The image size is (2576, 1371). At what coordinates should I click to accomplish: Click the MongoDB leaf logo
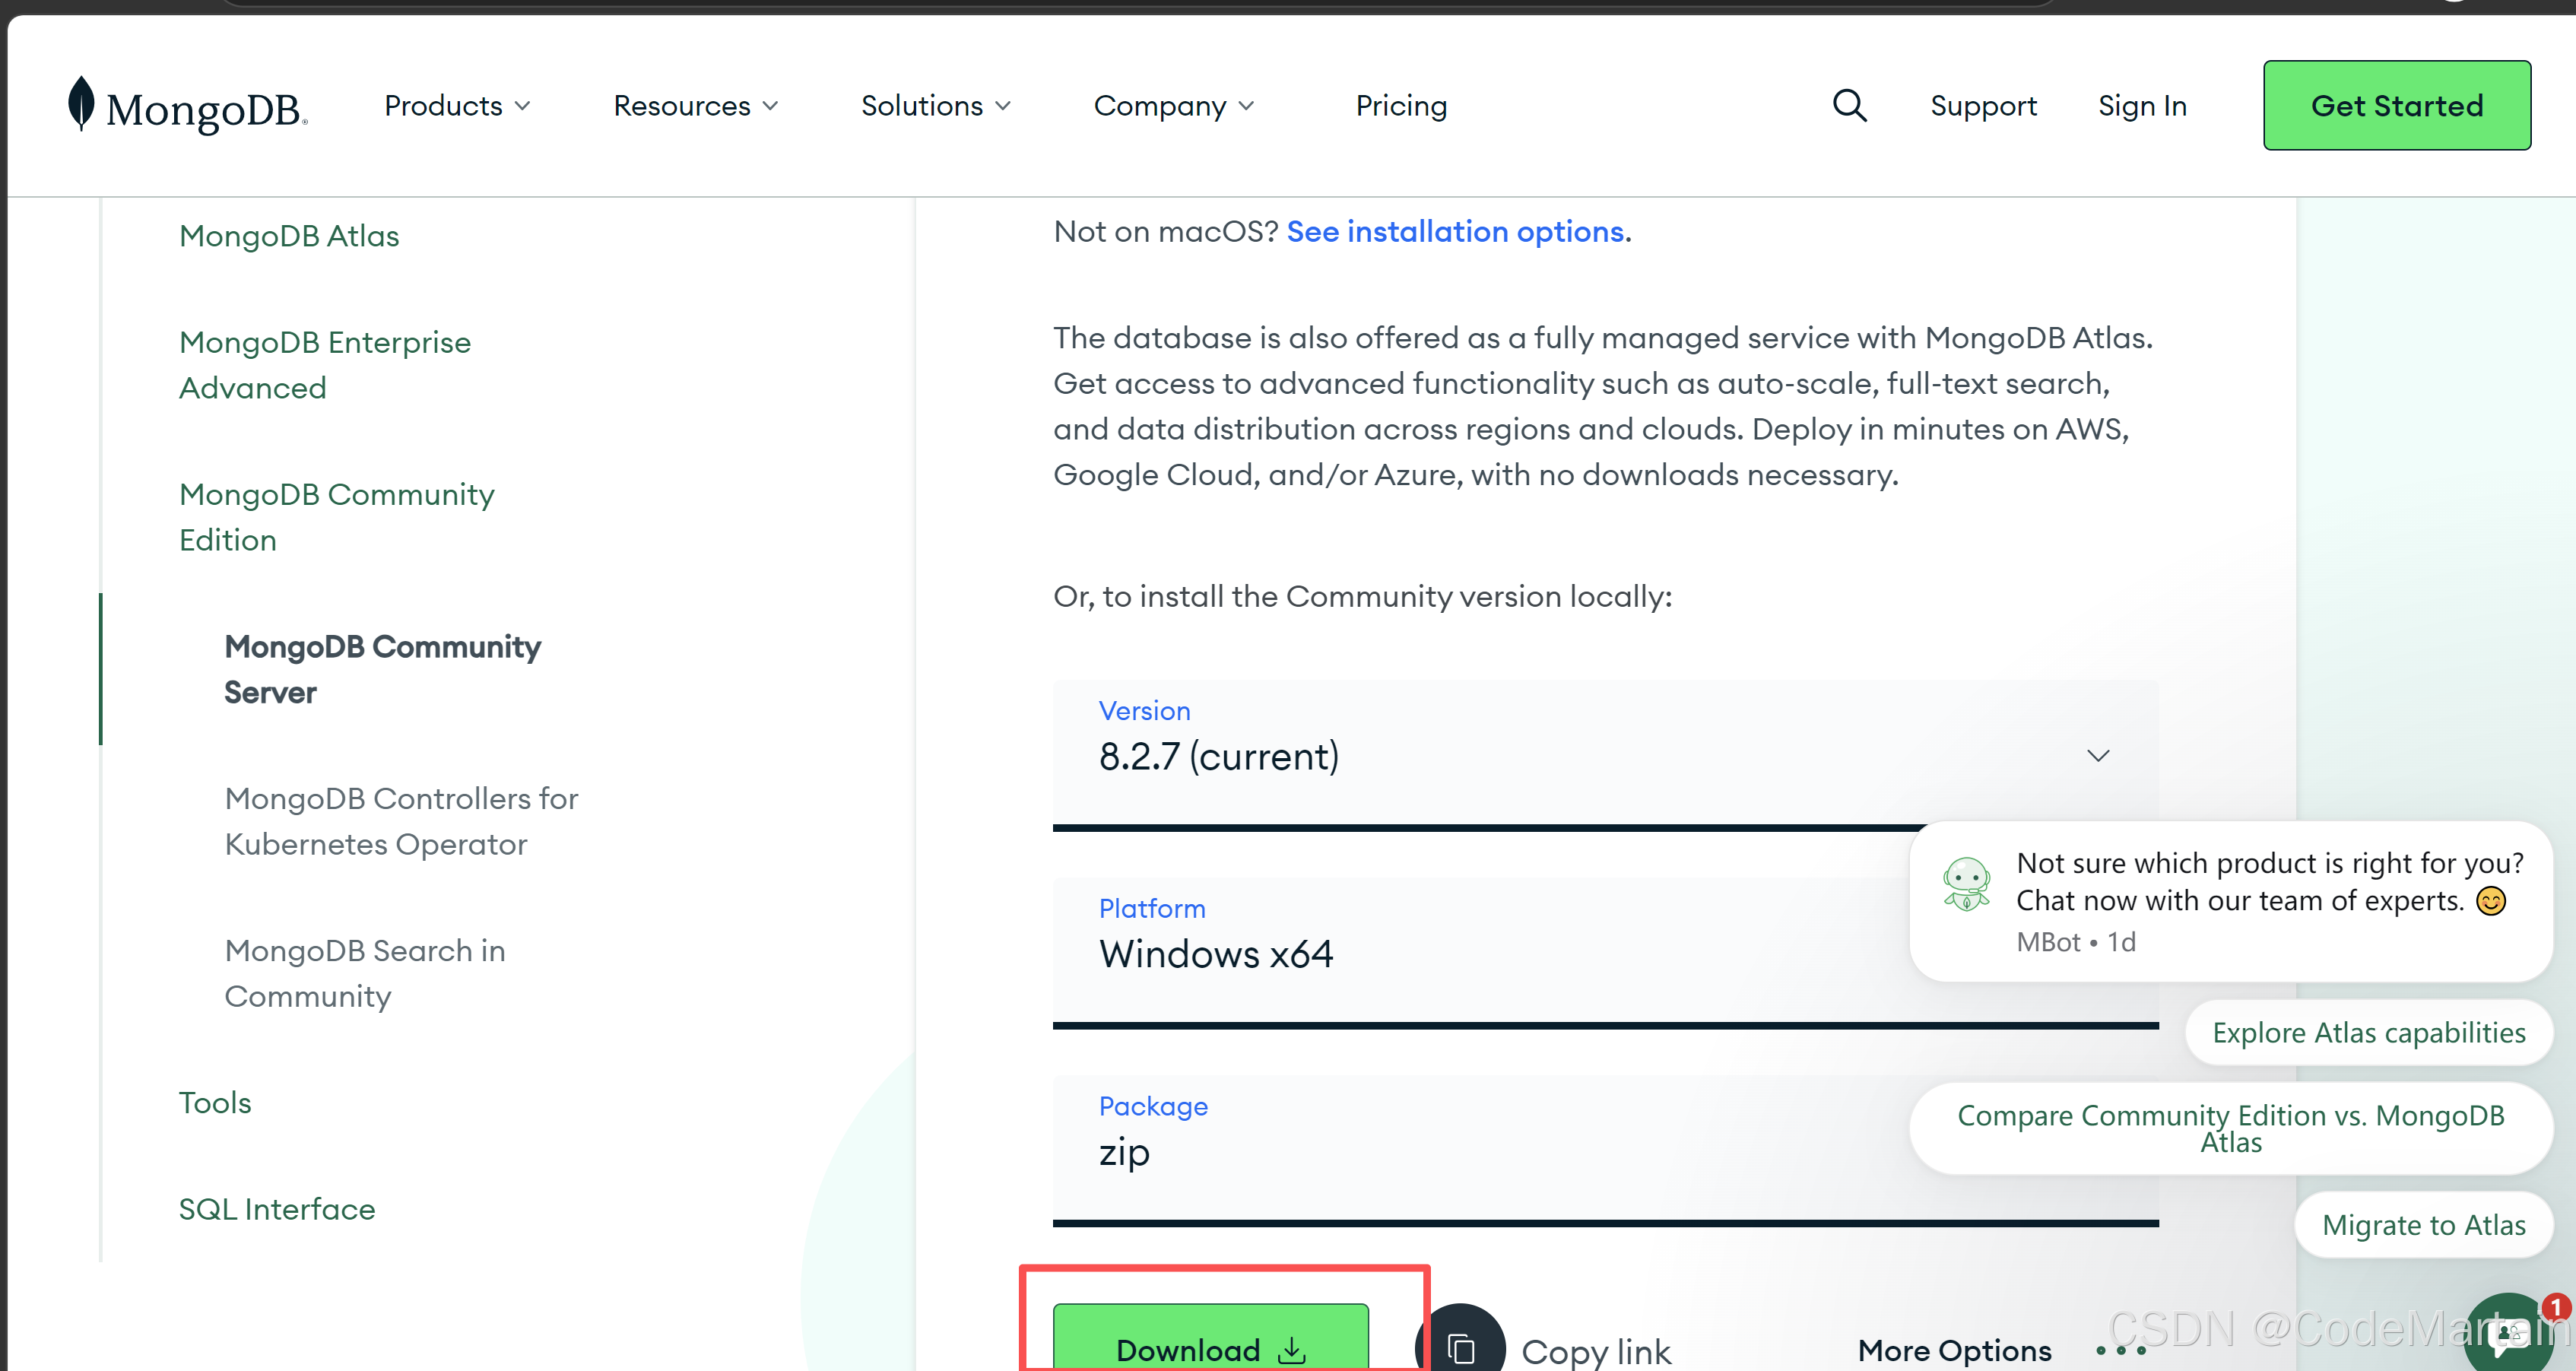coord(81,104)
